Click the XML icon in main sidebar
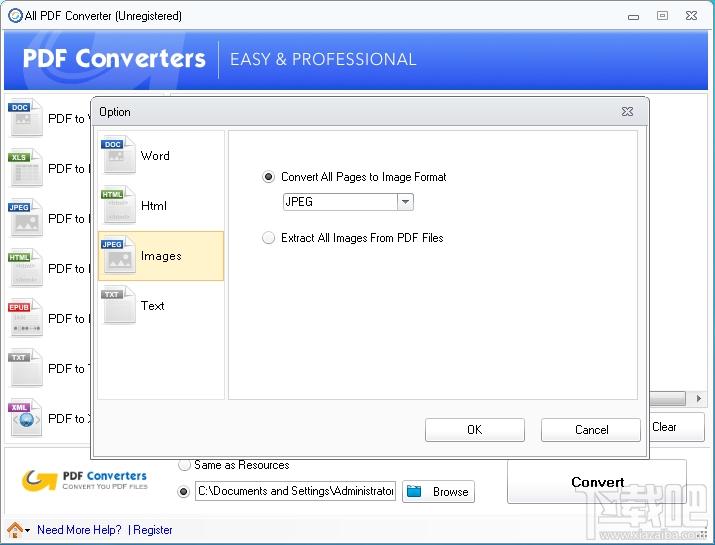 point(26,417)
